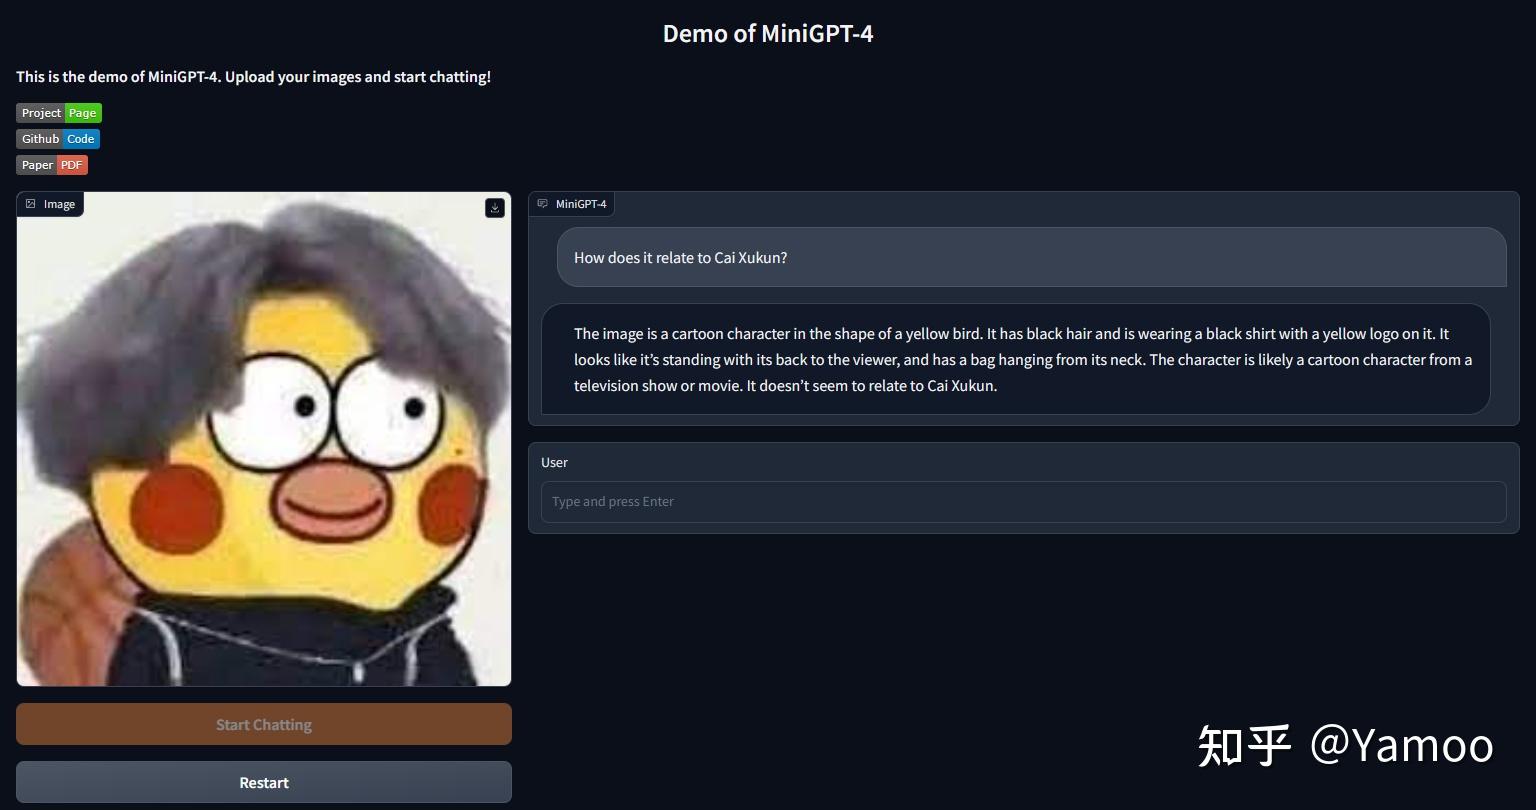Open the Github Code badge

click(58, 139)
